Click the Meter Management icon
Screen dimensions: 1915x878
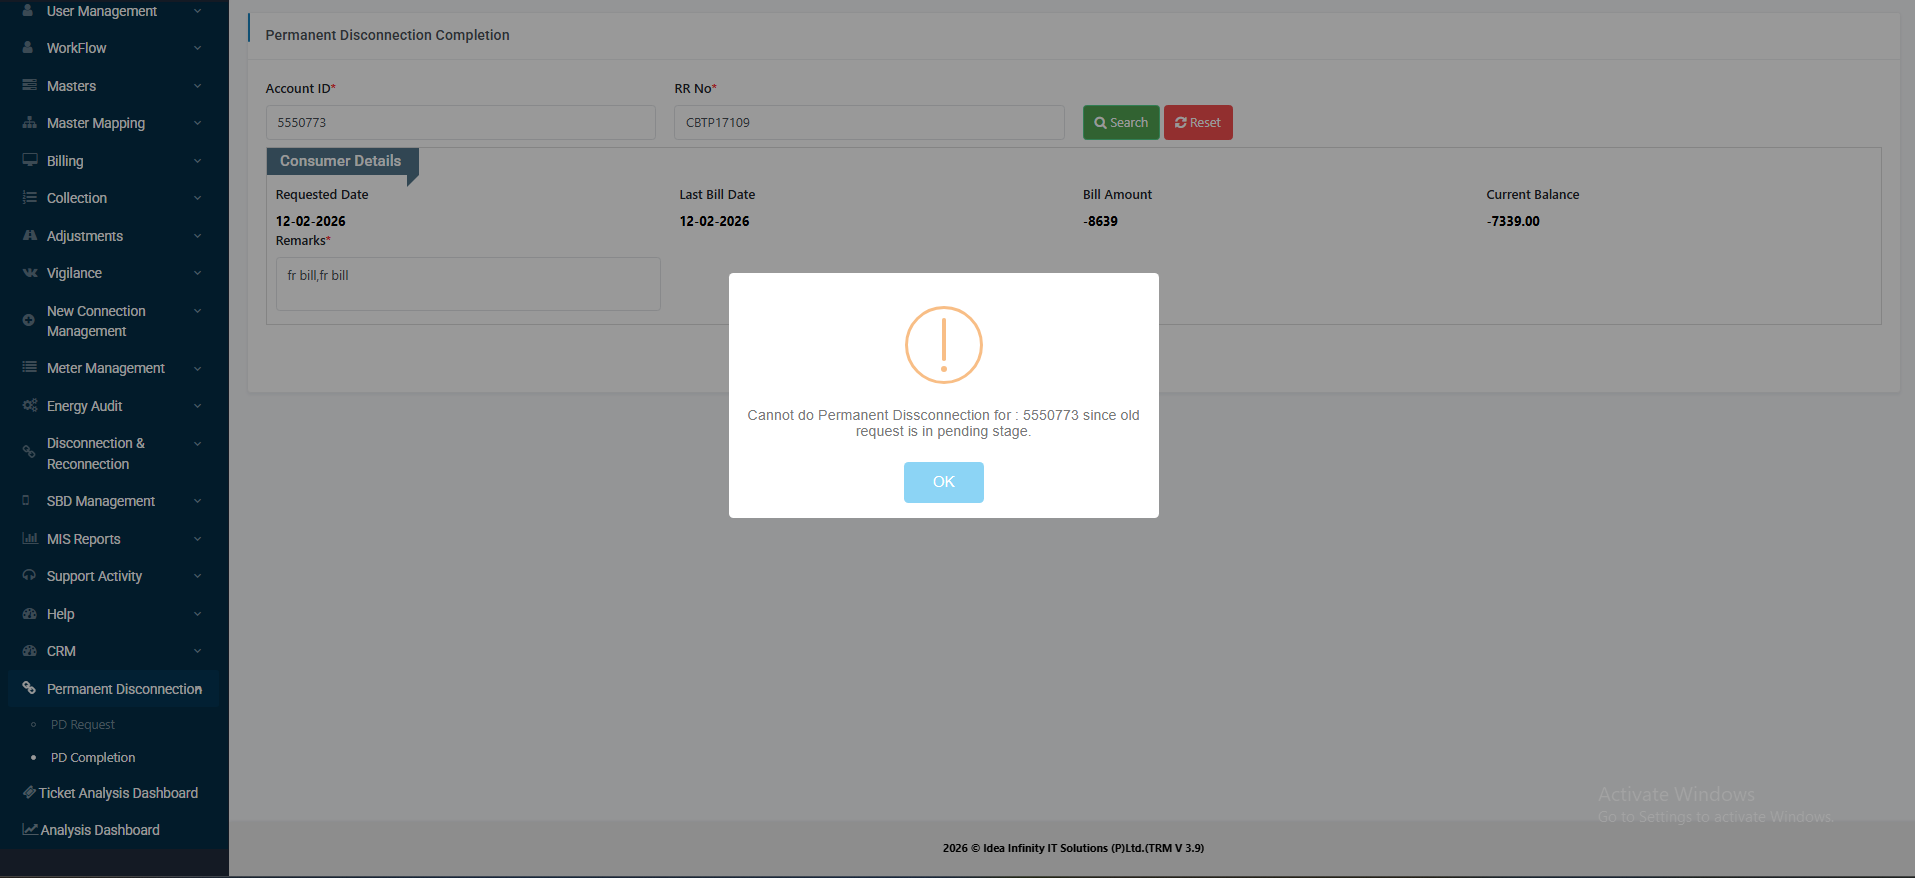[x=29, y=367]
